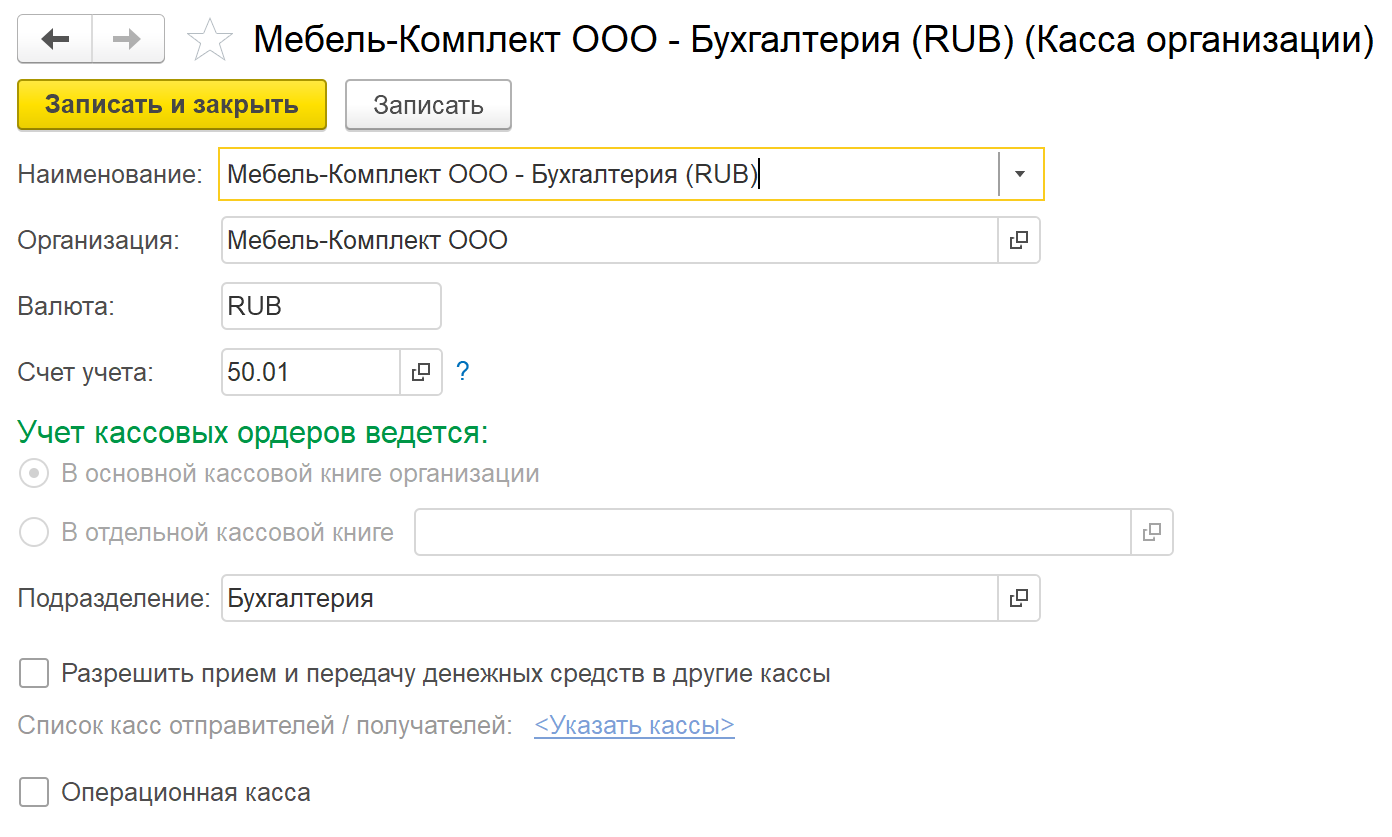Click the forward navigation arrow
This screenshot has height=837, width=1392.
coord(128,40)
